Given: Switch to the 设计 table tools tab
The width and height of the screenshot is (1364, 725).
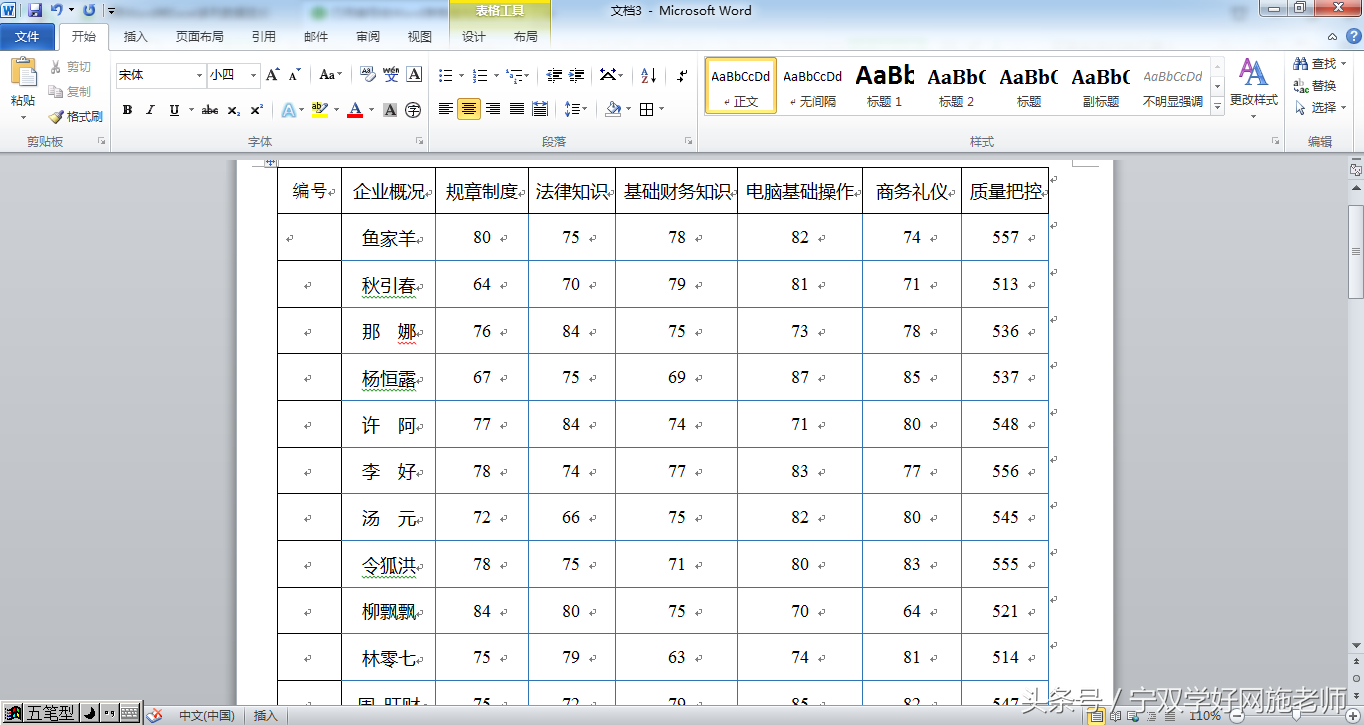Looking at the screenshot, I should click(x=474, y=36).
